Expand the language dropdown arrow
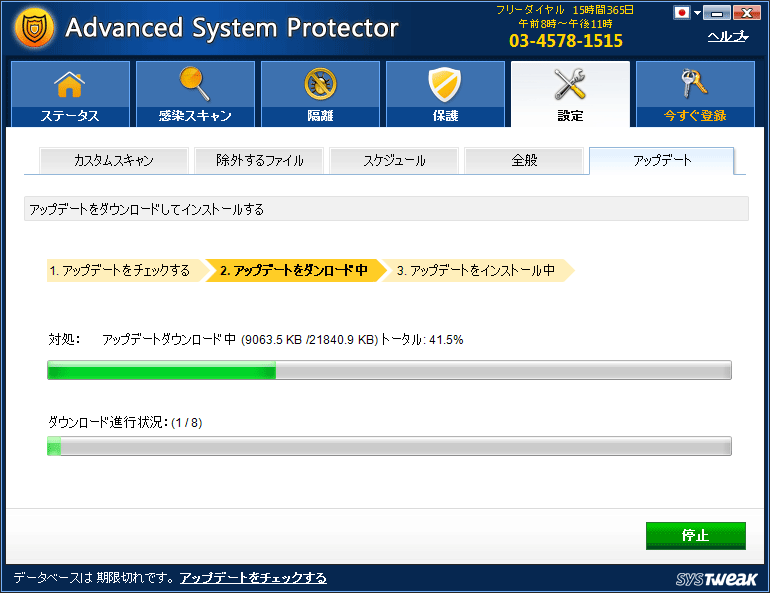Screen dimensions: 770x593 [x=697, y=13]
